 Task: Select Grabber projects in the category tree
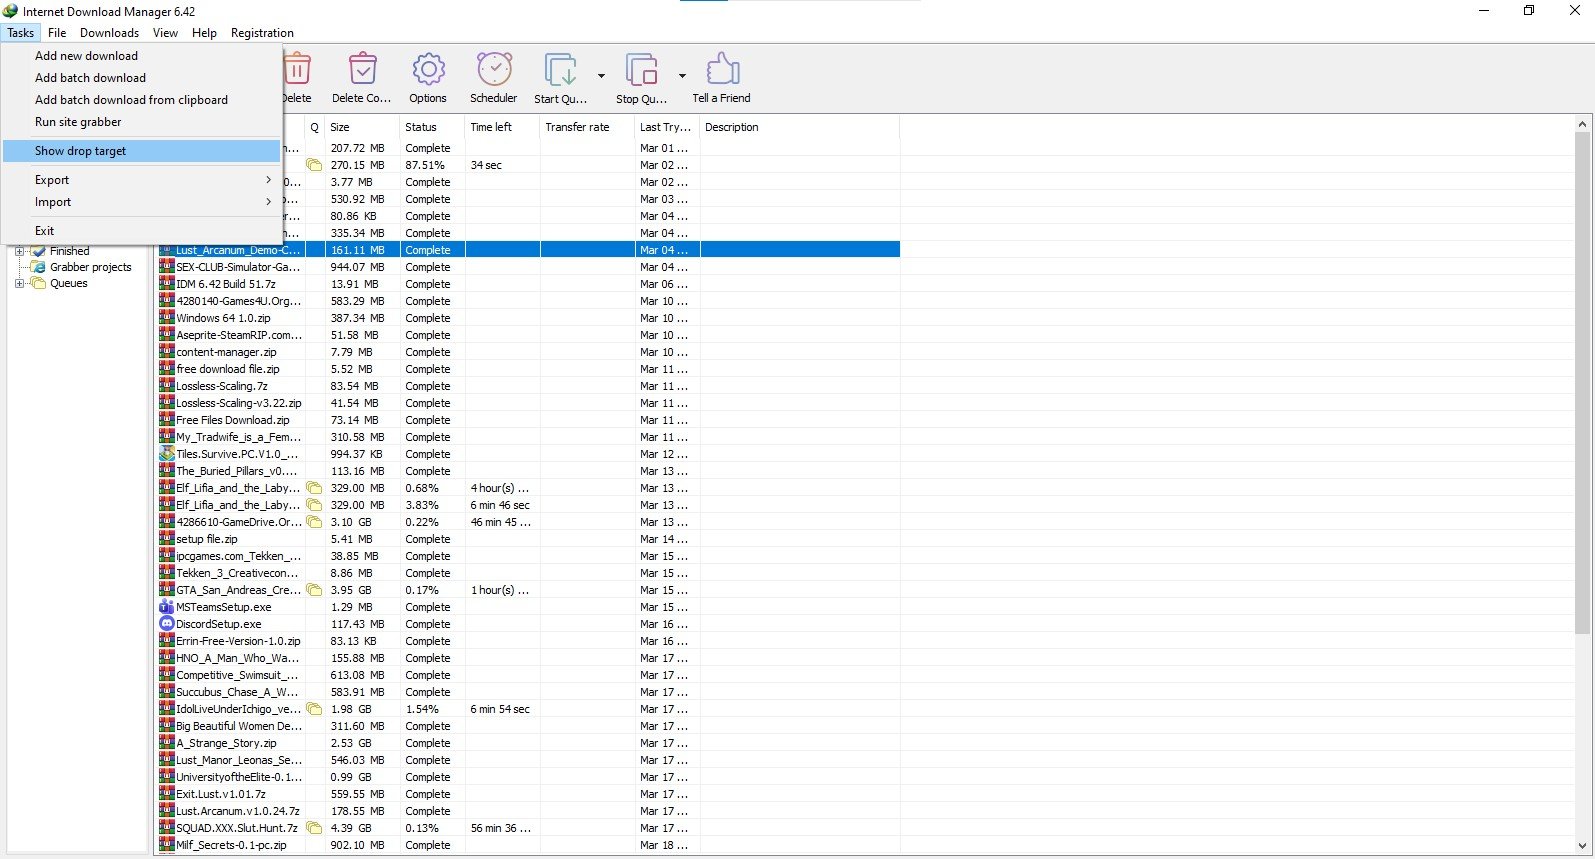click(90, 267)
